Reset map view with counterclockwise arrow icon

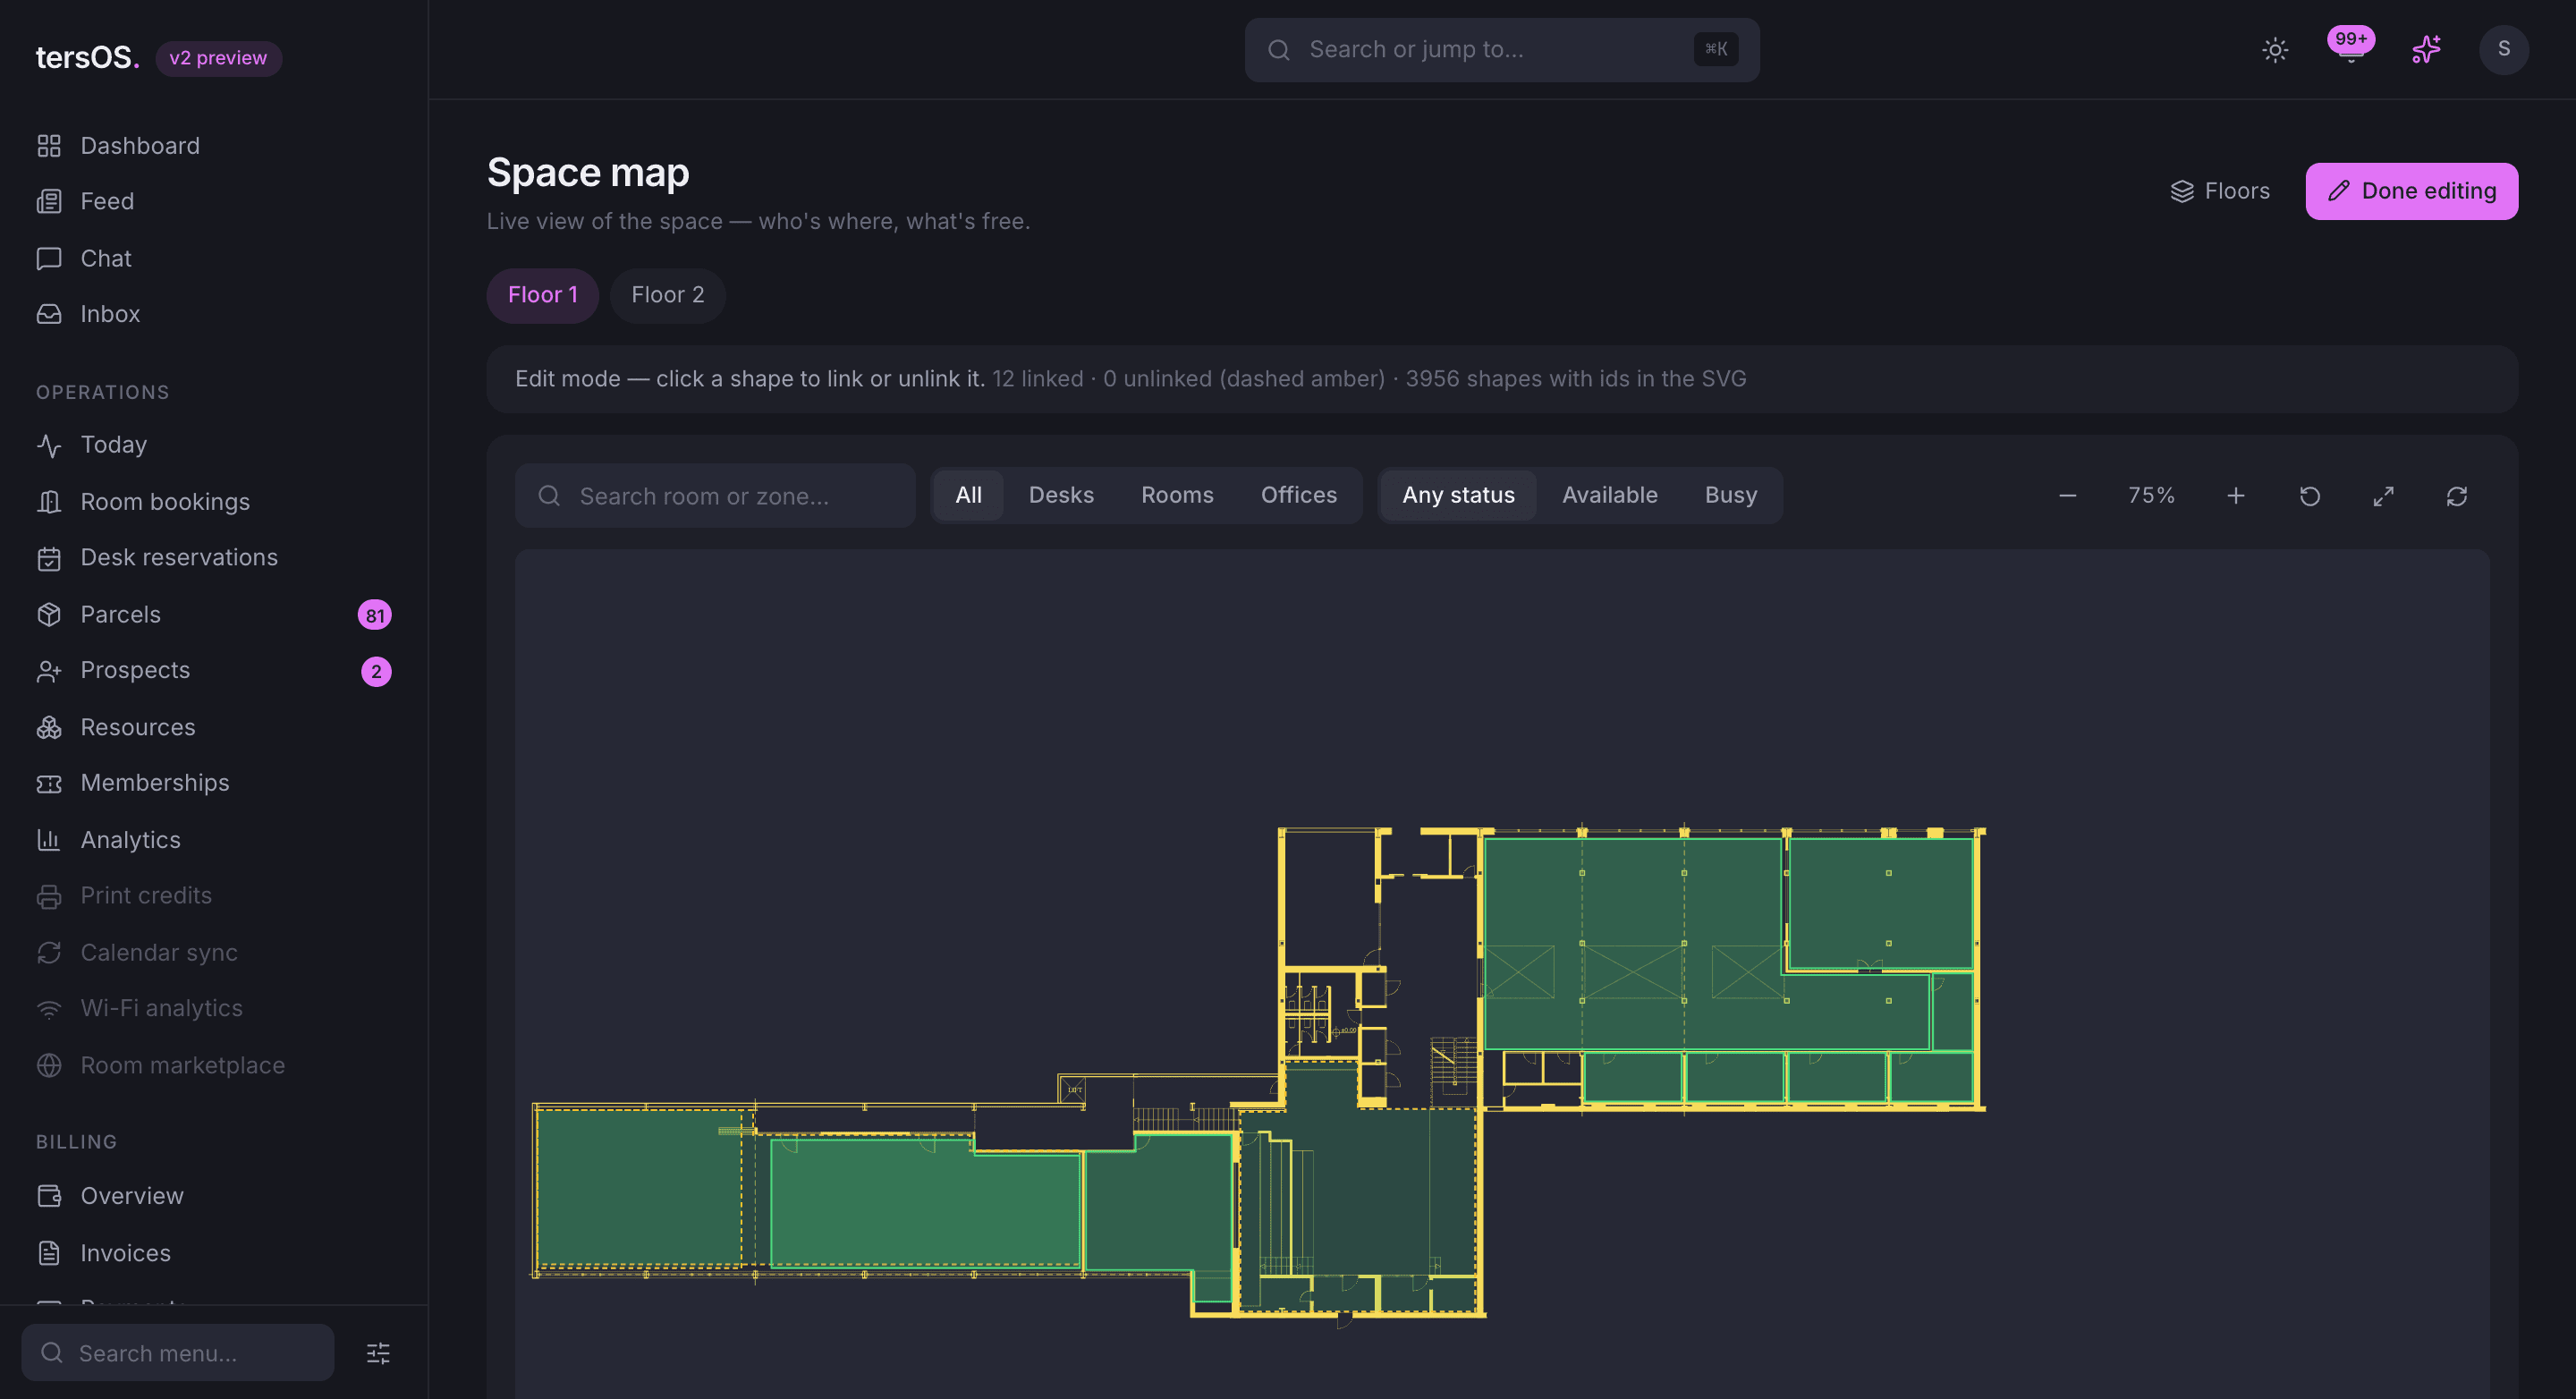pos(2310,496)
